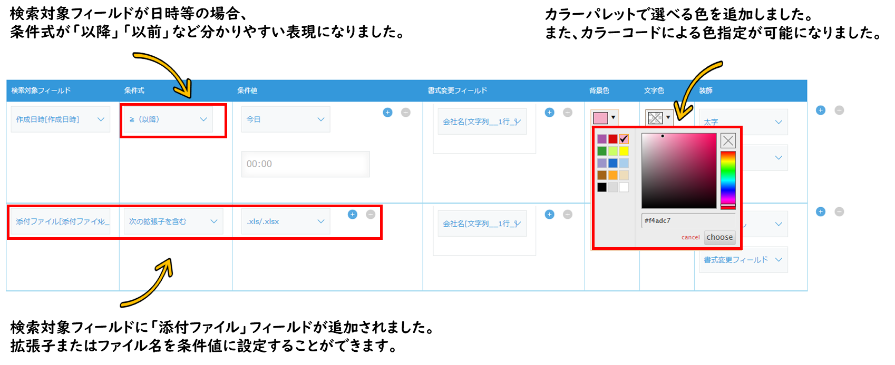The image size is (895, 365).
Task: Add a condition value after 今日 dropdown
Action: (x=387, y=112)
